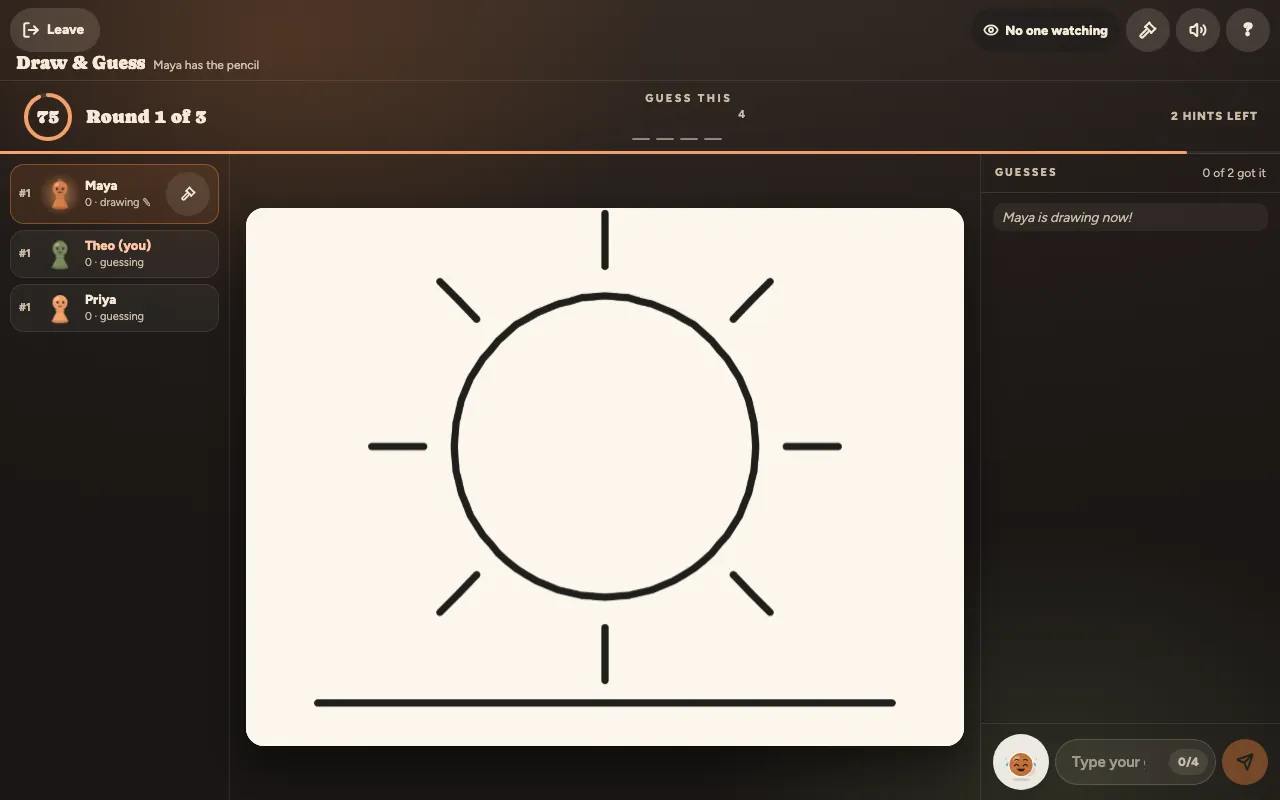Open the emoji reaction face button
This screenshot has height=800, width=1280.
tap(1020, 762)
